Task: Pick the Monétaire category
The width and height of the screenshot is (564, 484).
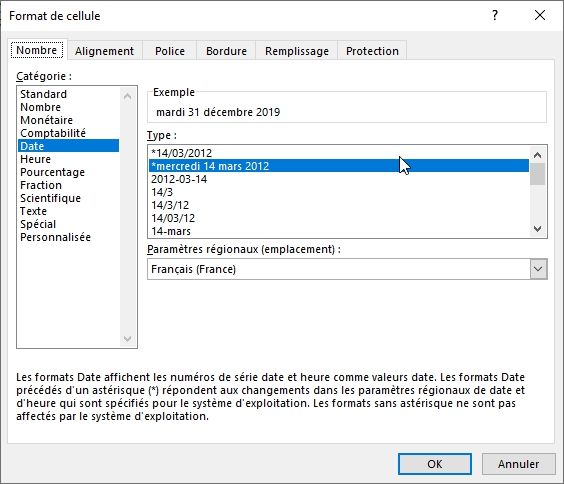Action: [68, 120]
